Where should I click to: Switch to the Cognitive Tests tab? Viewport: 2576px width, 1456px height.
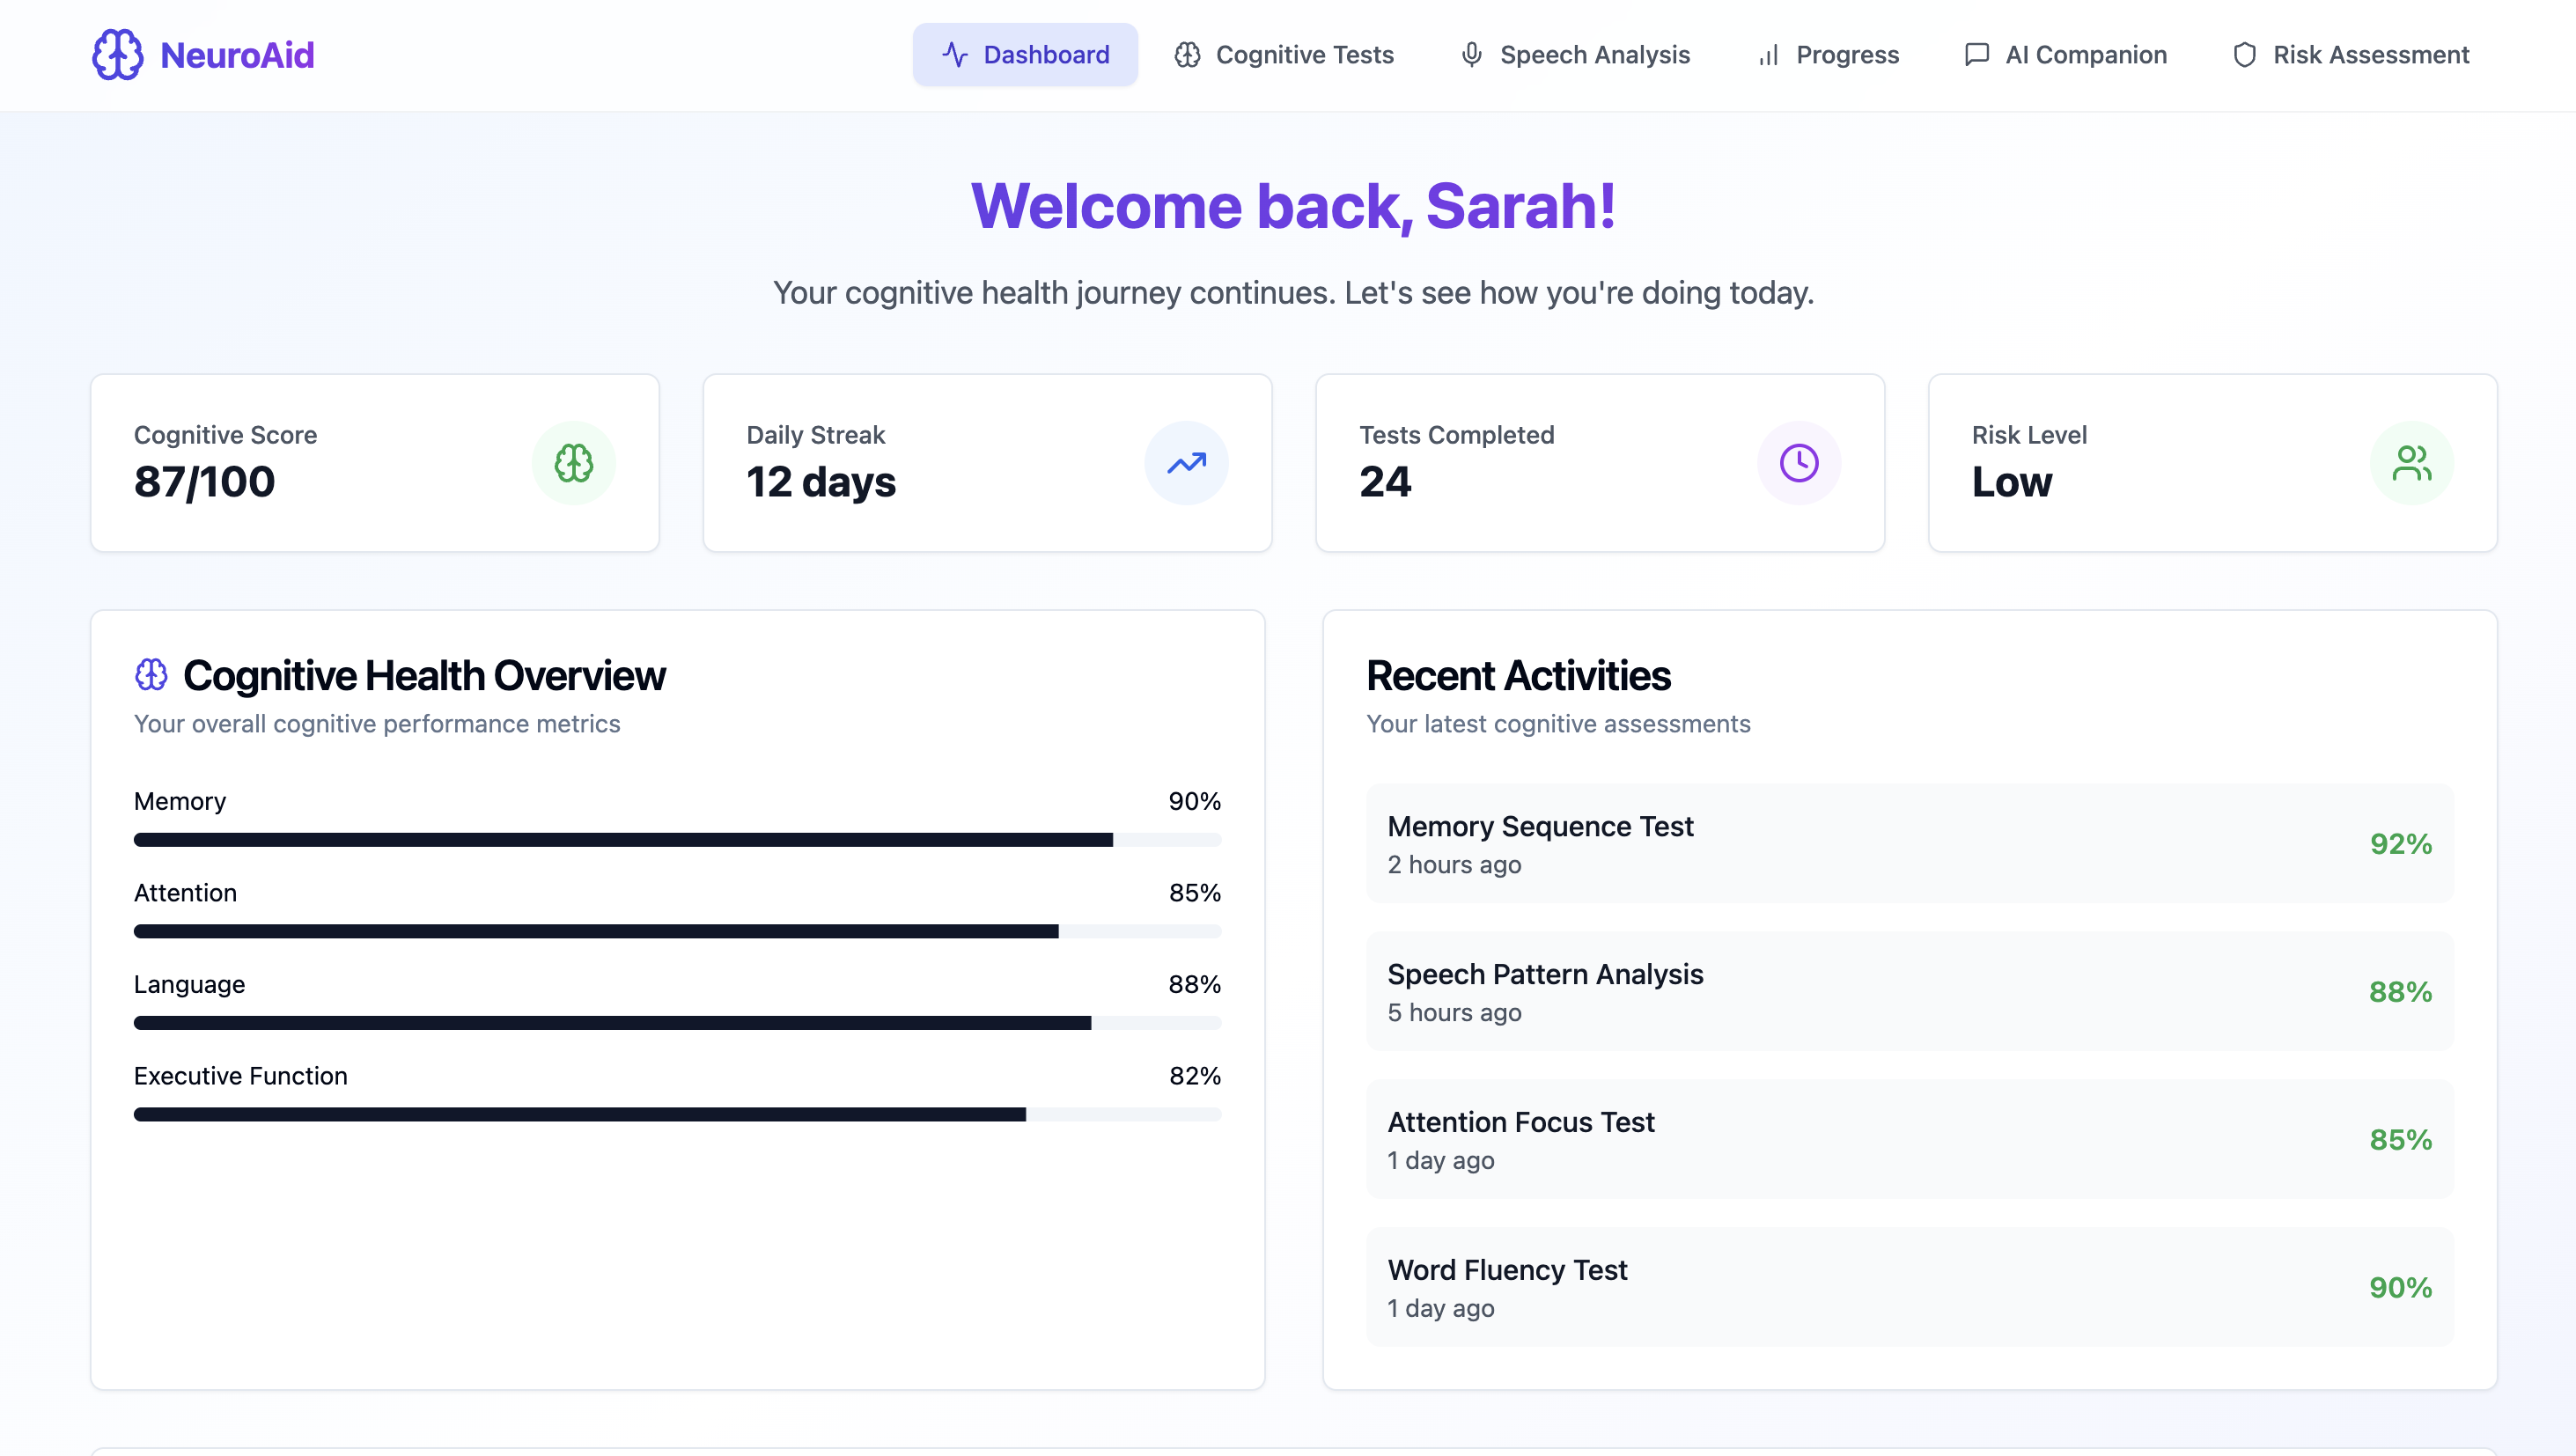(x=1284, y=55)
